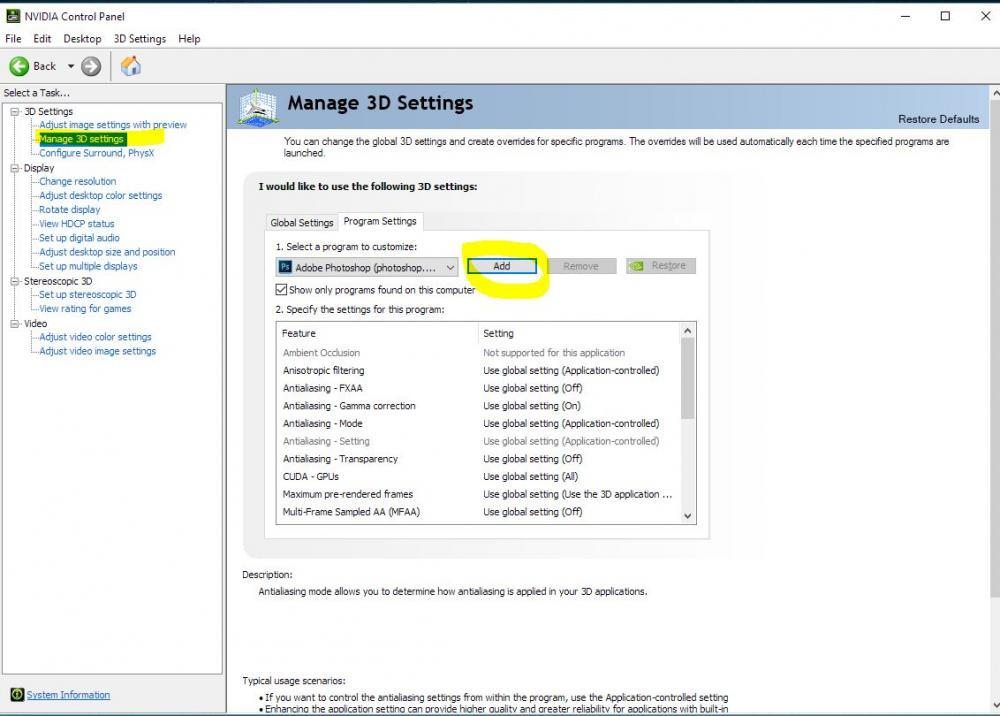Select Multi-Frame Sampled AA (MFAA) row
The image size is (1000, 716).
(x=478, y=512)
